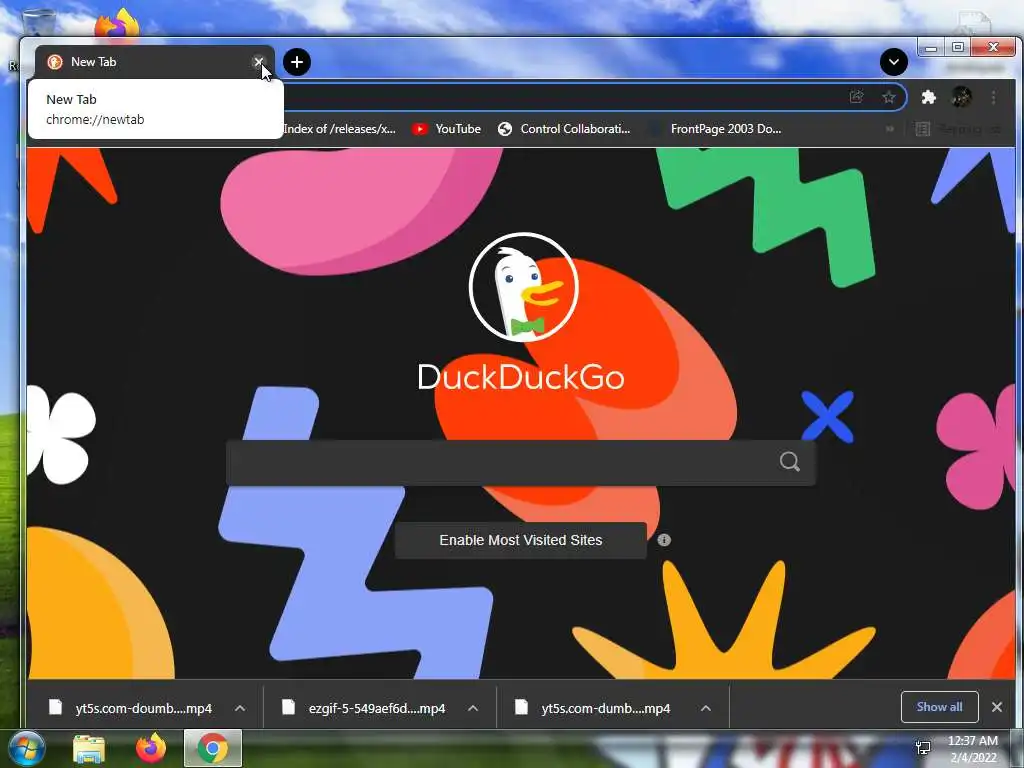1024x768 pixels.
Task: Click the DuckDuckGo wordmark text
Action: 520,377
